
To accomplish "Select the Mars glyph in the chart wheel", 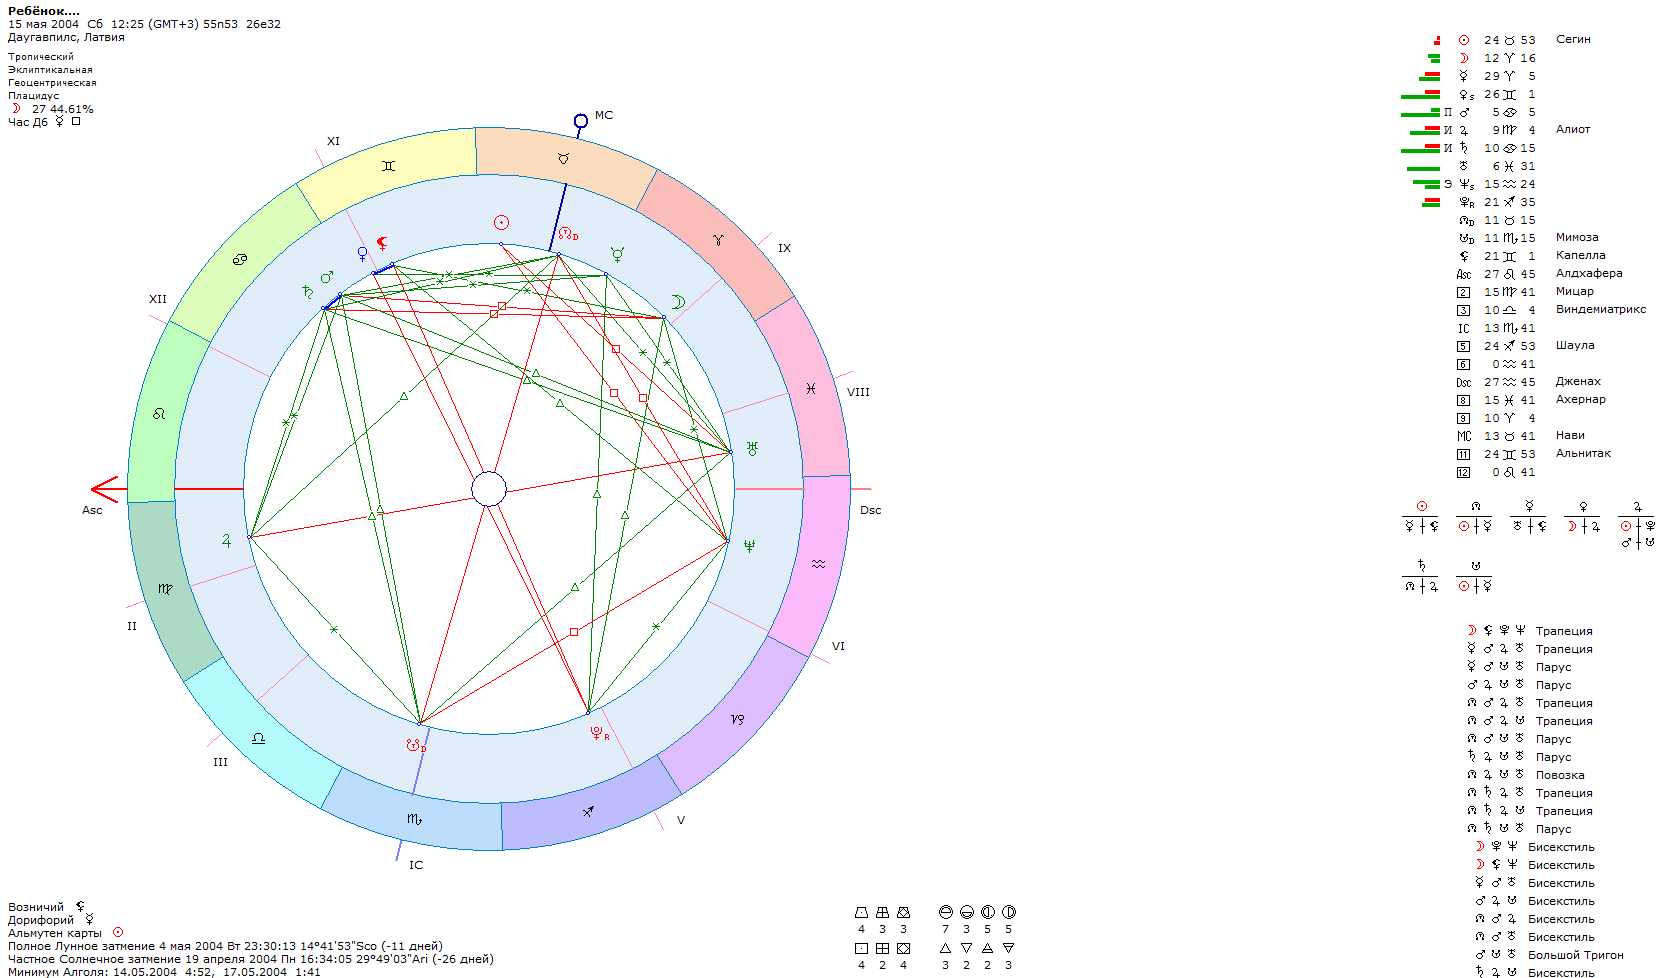I will pos(327,277).
